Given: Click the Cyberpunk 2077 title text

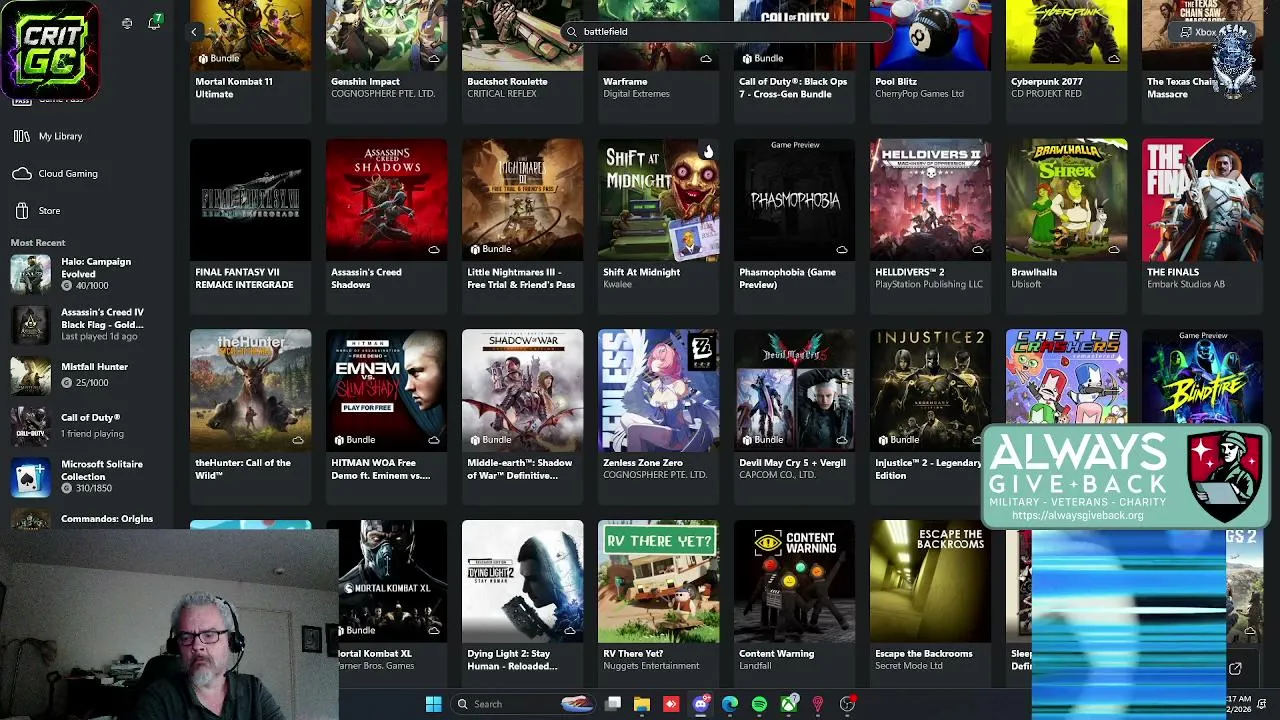Looking at the screenshot, I should point(1047,82).
